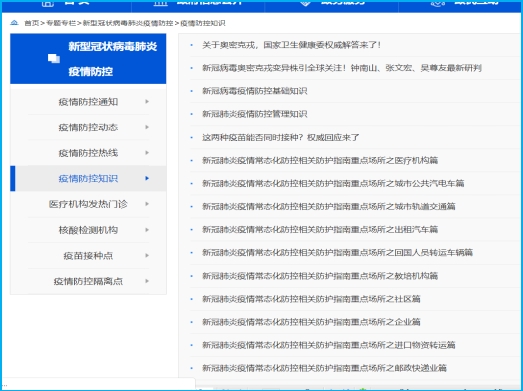
Task: Click the sidebar header pages icon
Action: click(54, 58)
